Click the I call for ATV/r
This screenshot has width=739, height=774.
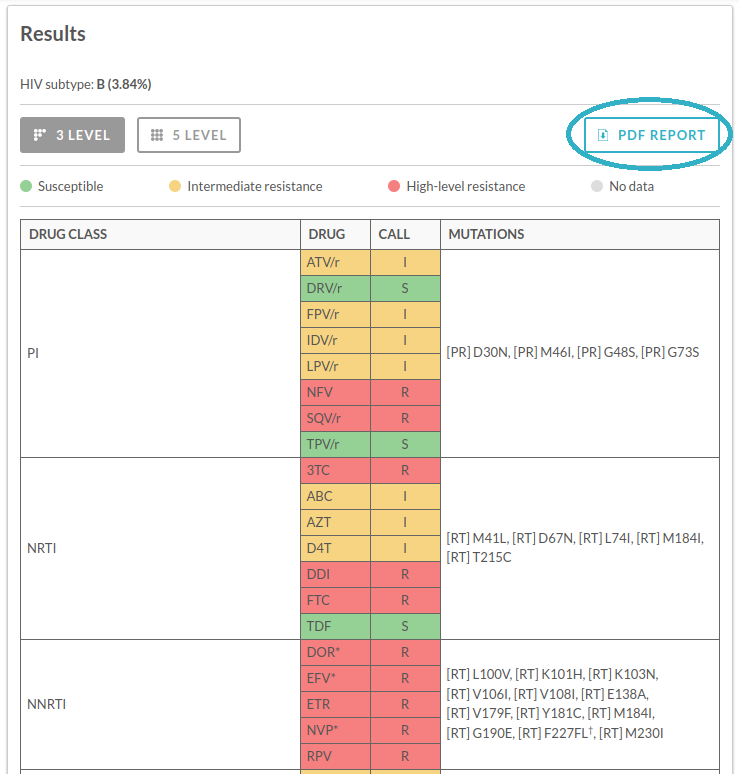pos(405,262)
